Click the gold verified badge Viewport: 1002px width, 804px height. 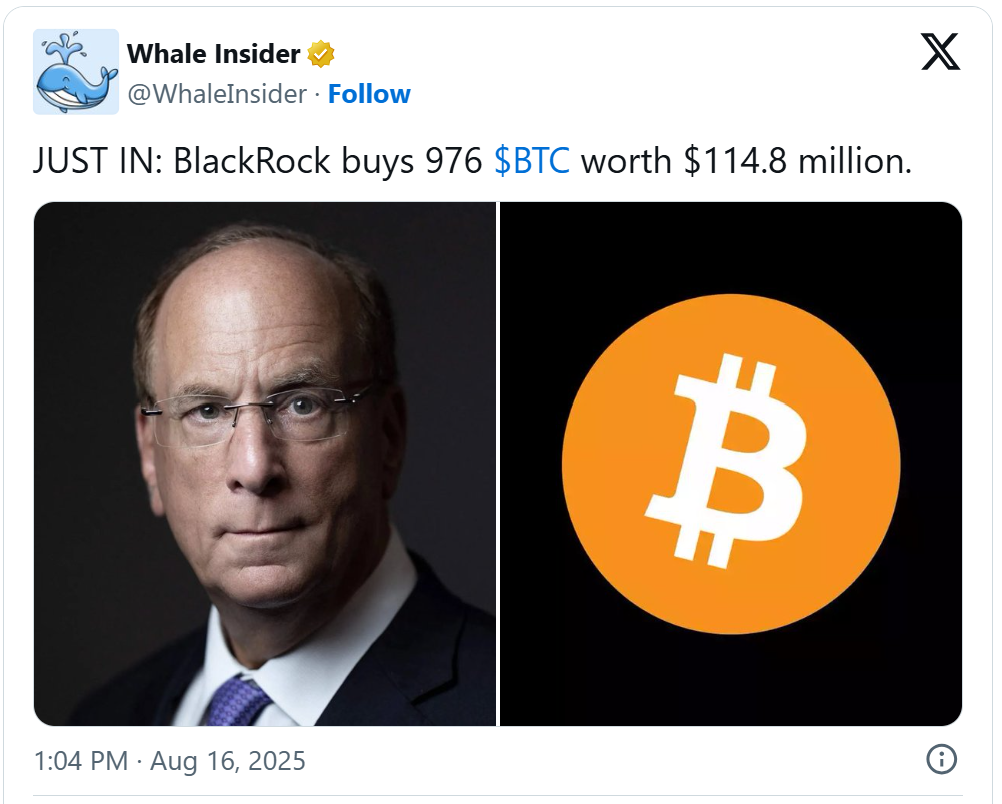click(321, 54)
